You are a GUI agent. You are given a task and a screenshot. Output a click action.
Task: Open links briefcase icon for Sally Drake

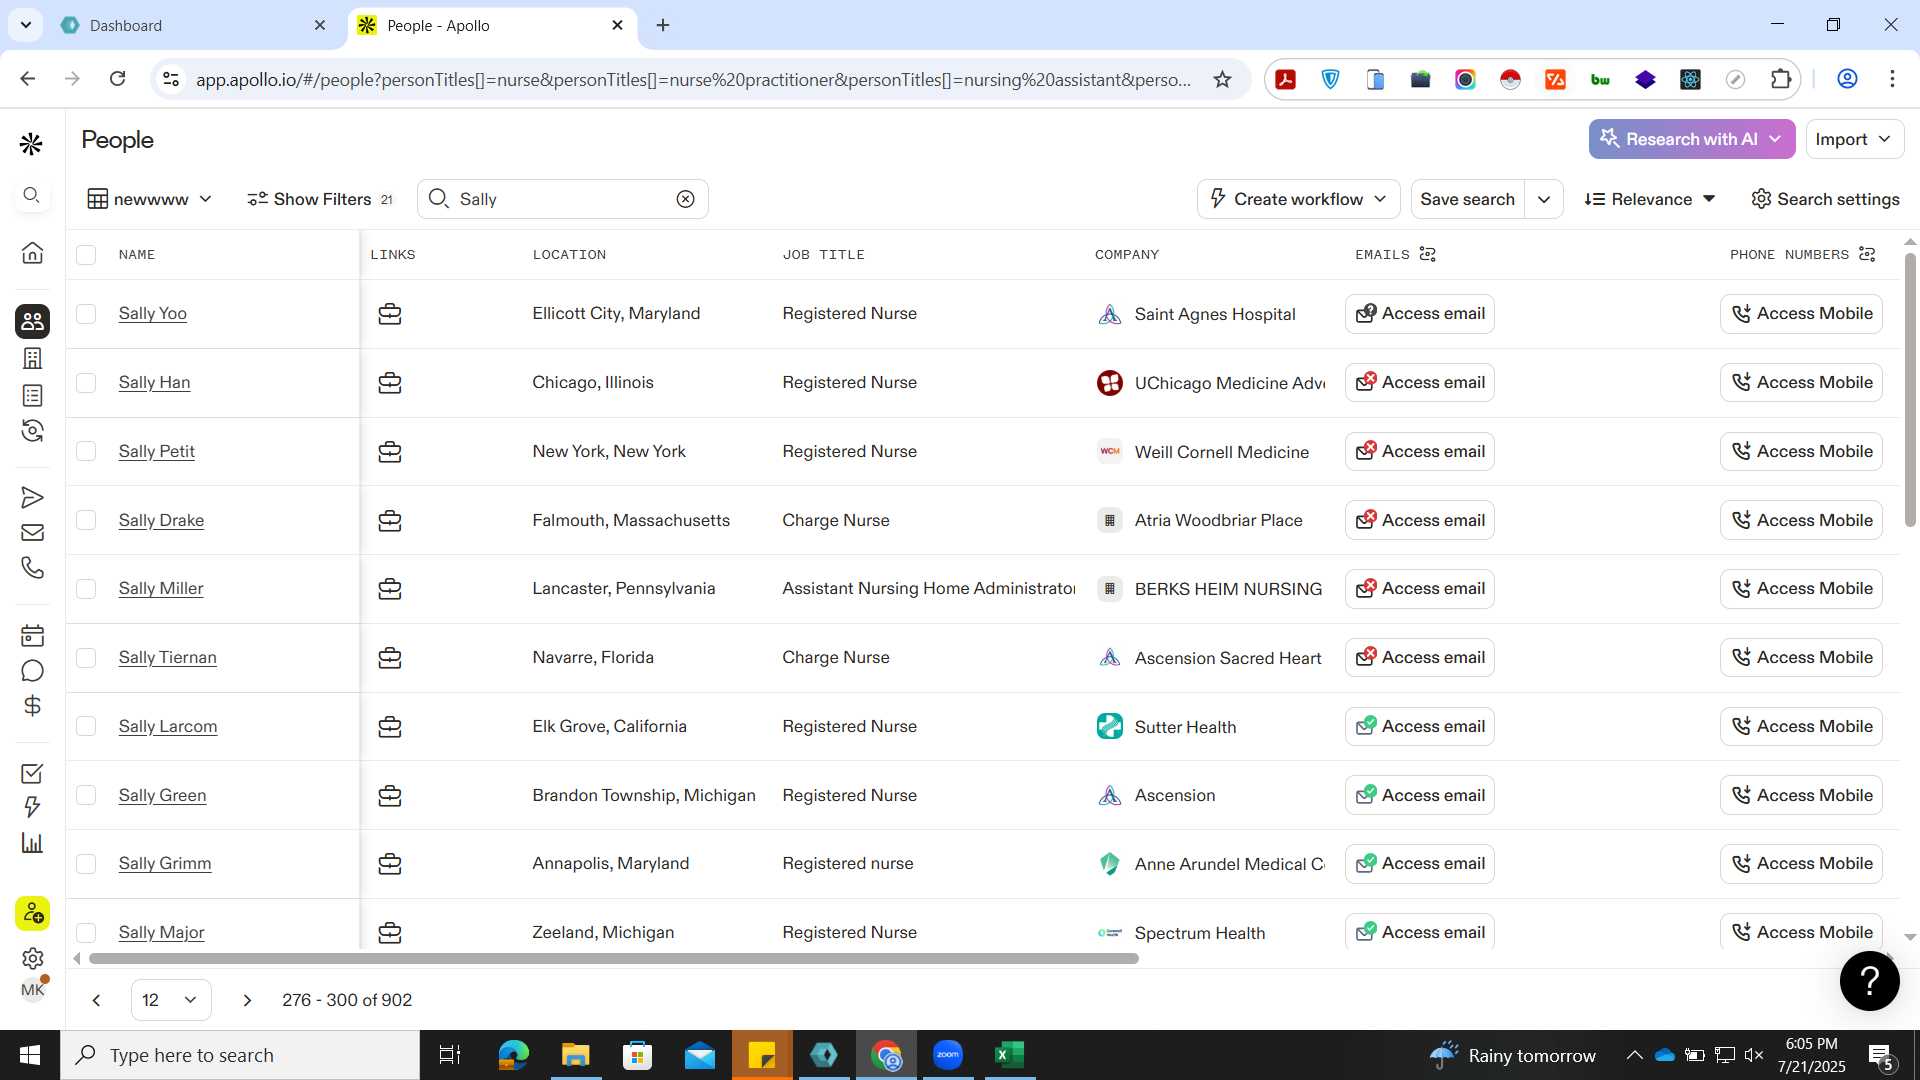click(x=390, y=521)
